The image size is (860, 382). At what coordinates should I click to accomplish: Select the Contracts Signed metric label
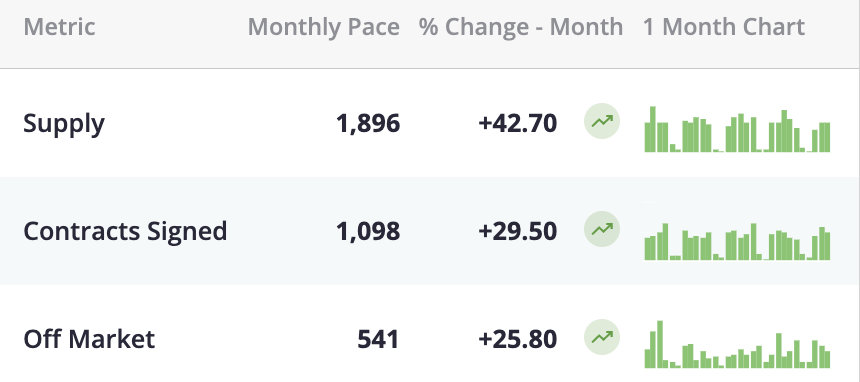pos(125,231)
